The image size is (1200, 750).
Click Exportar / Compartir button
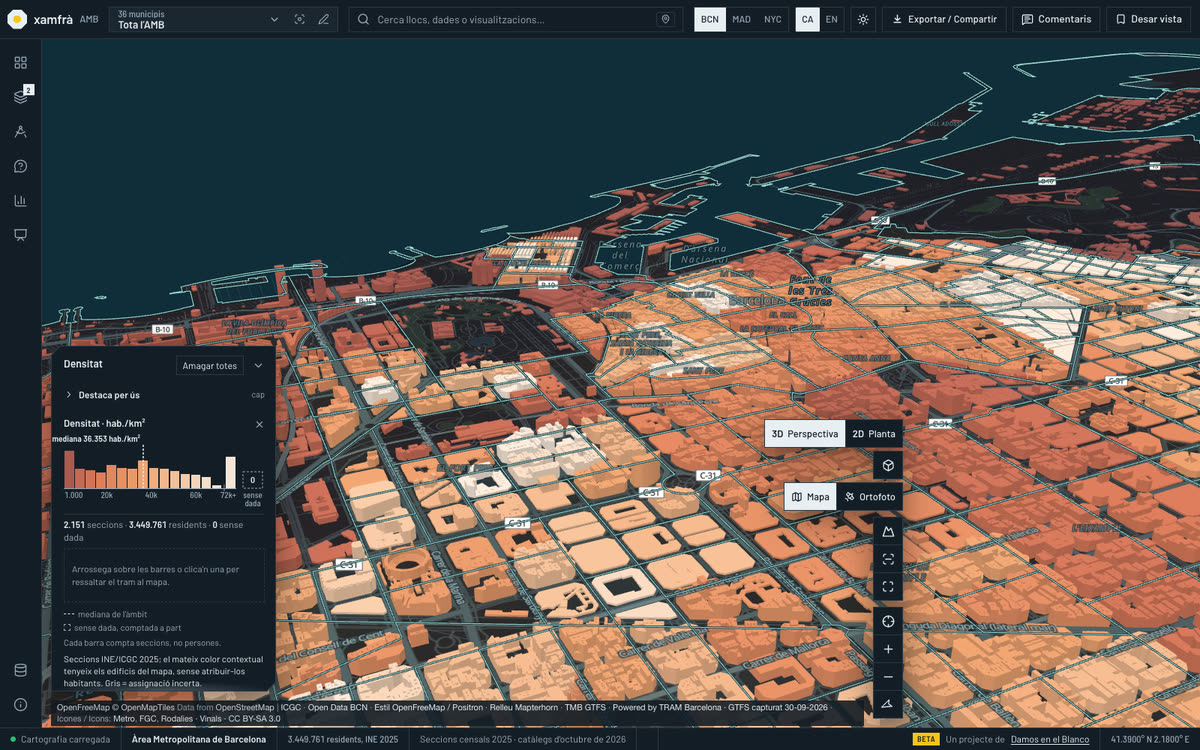coord(944,19)
